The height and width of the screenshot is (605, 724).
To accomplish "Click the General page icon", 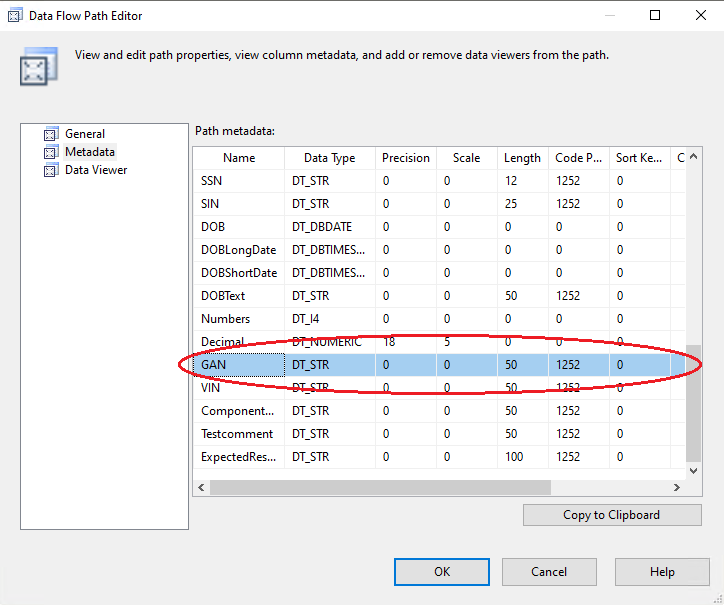I will point(51,134).
